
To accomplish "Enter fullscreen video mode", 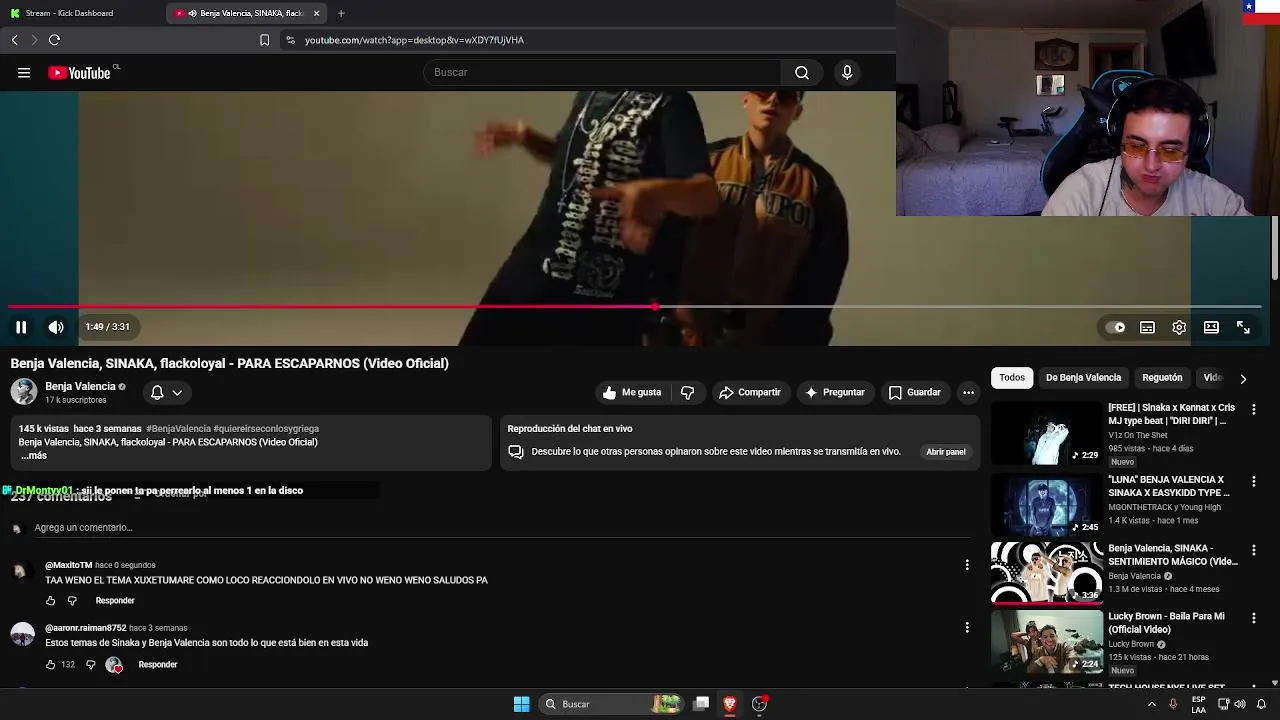I will (x=1243, y=327).
